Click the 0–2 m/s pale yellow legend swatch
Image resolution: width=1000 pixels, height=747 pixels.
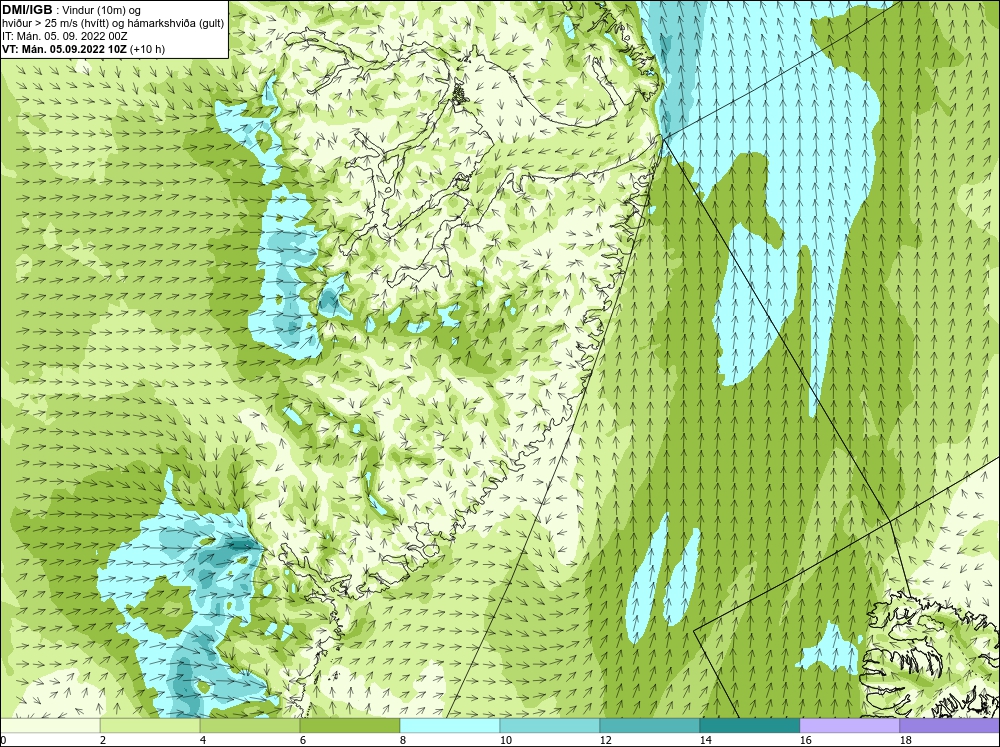click(x=50, y=725)
